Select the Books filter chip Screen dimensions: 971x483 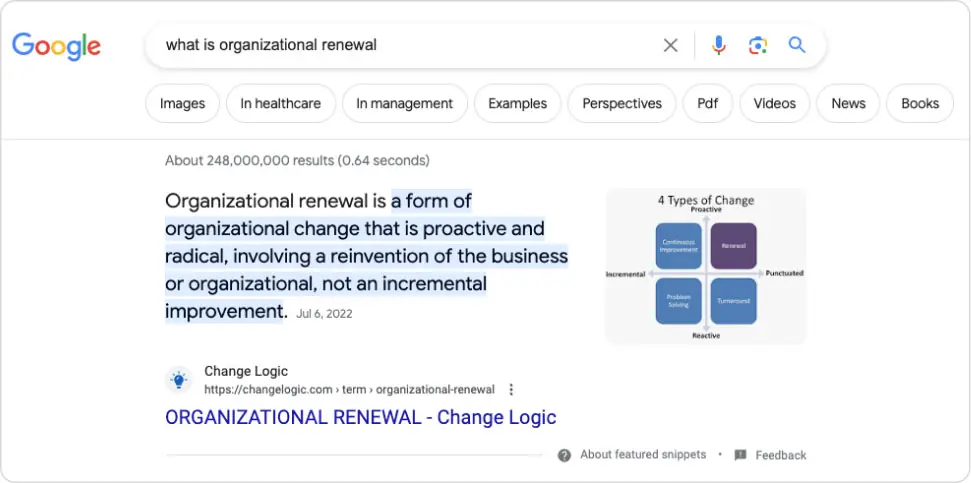(x=920, y=103)
